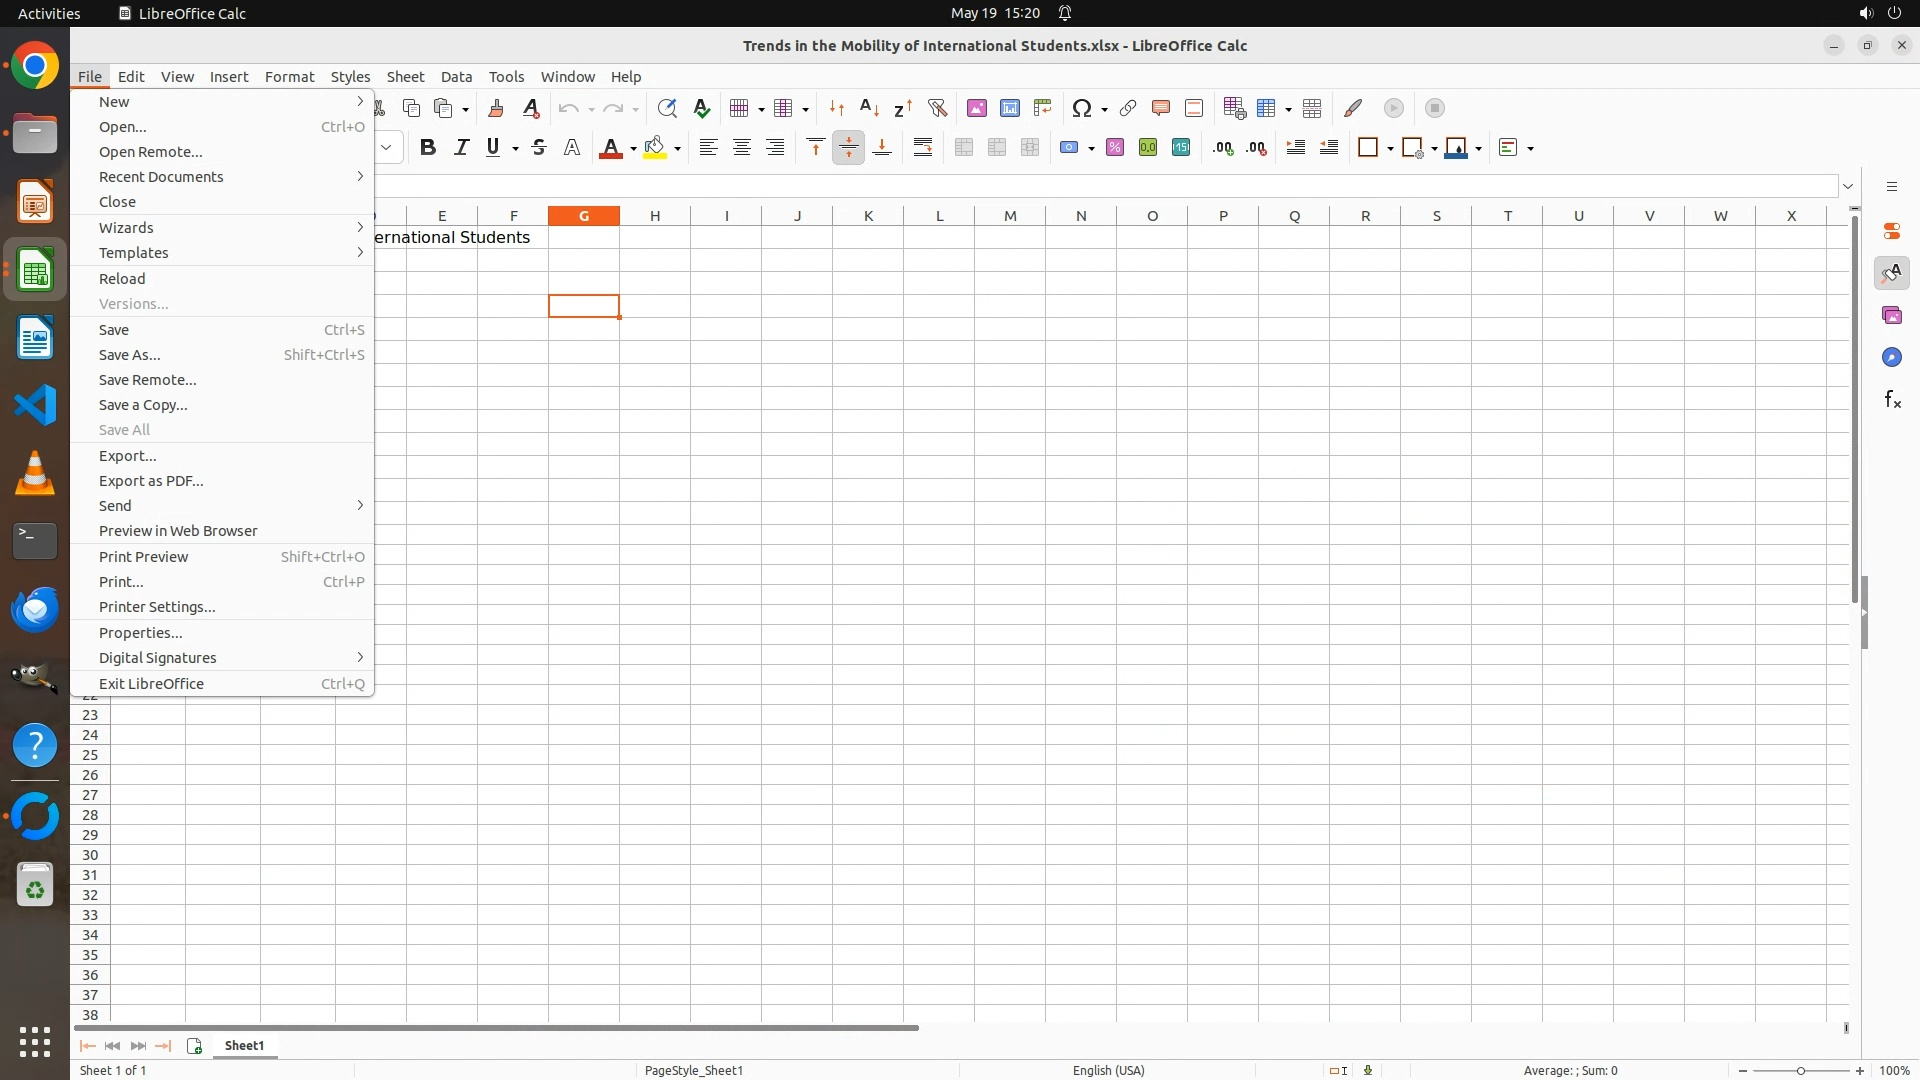Image resolution: width=1920 pixels, height=1080 pixels.
Task: Toggle Wrap Text button
Action: (x=922, y=148)
